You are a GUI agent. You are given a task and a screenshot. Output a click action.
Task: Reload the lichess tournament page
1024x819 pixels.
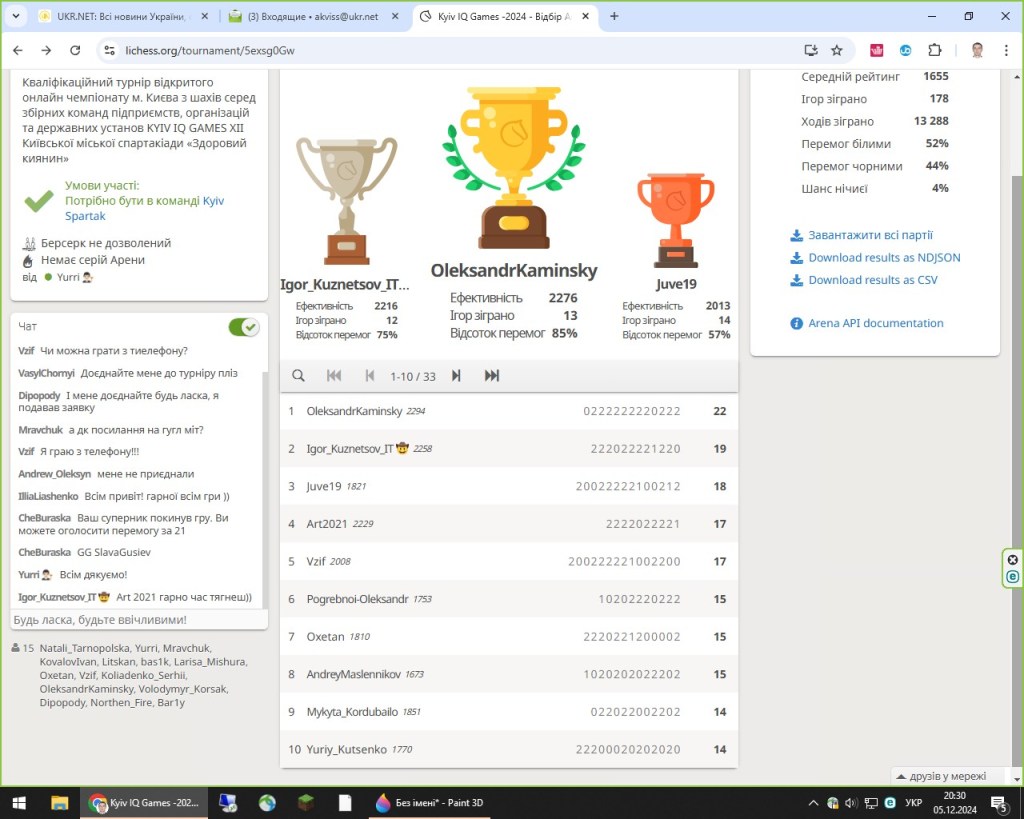click(75, 50)
